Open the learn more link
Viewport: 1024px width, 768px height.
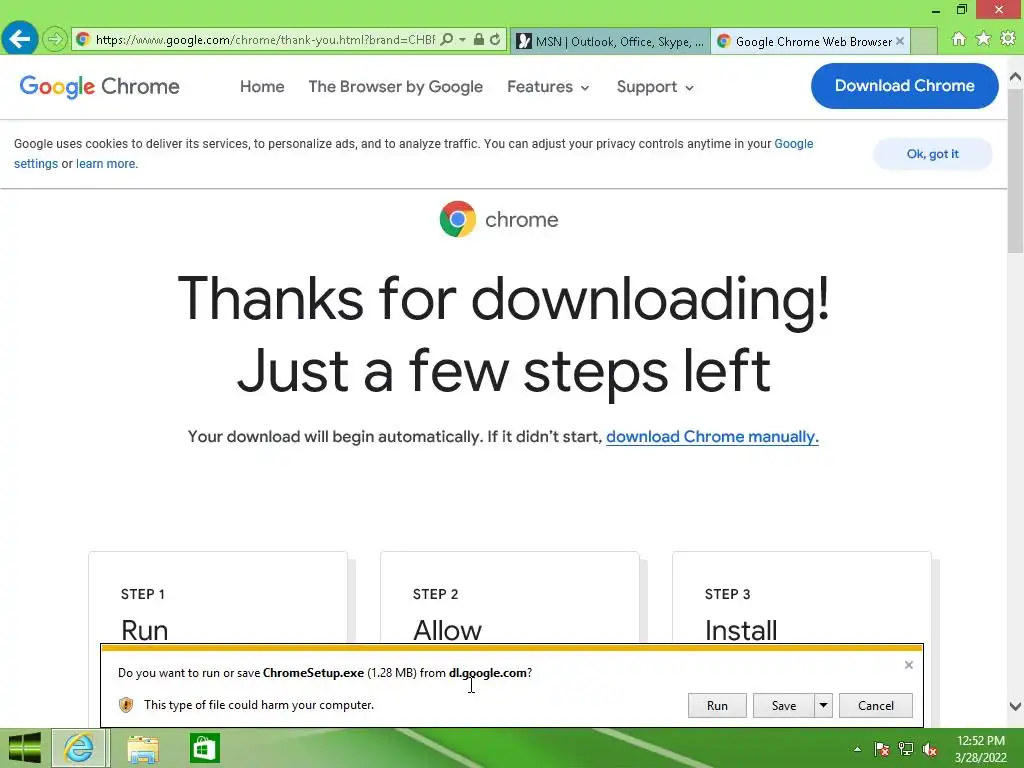click(106, 163)
